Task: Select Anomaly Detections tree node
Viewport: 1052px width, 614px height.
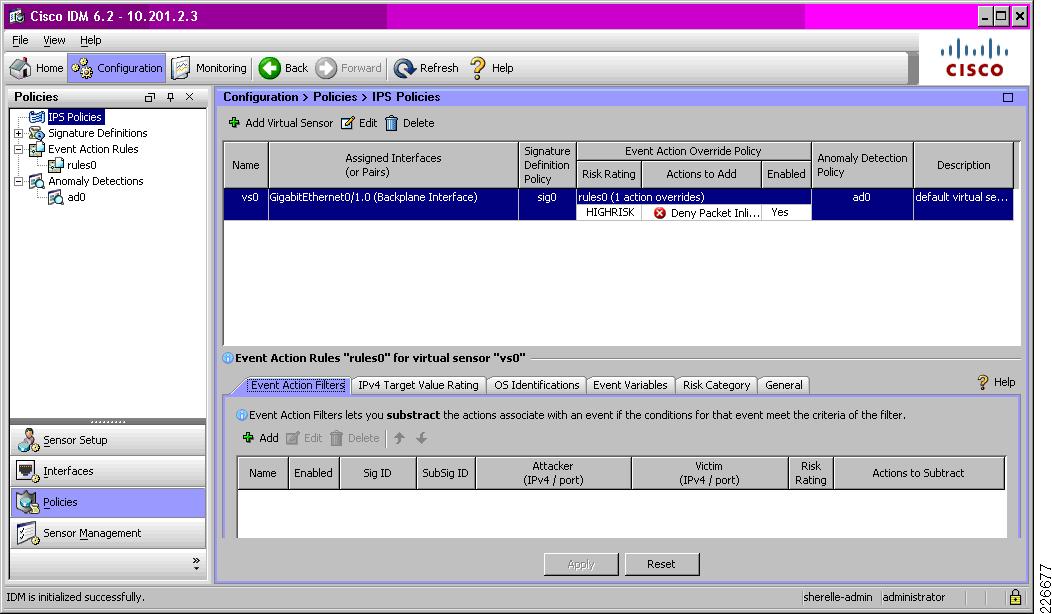Action: point(95,181)
